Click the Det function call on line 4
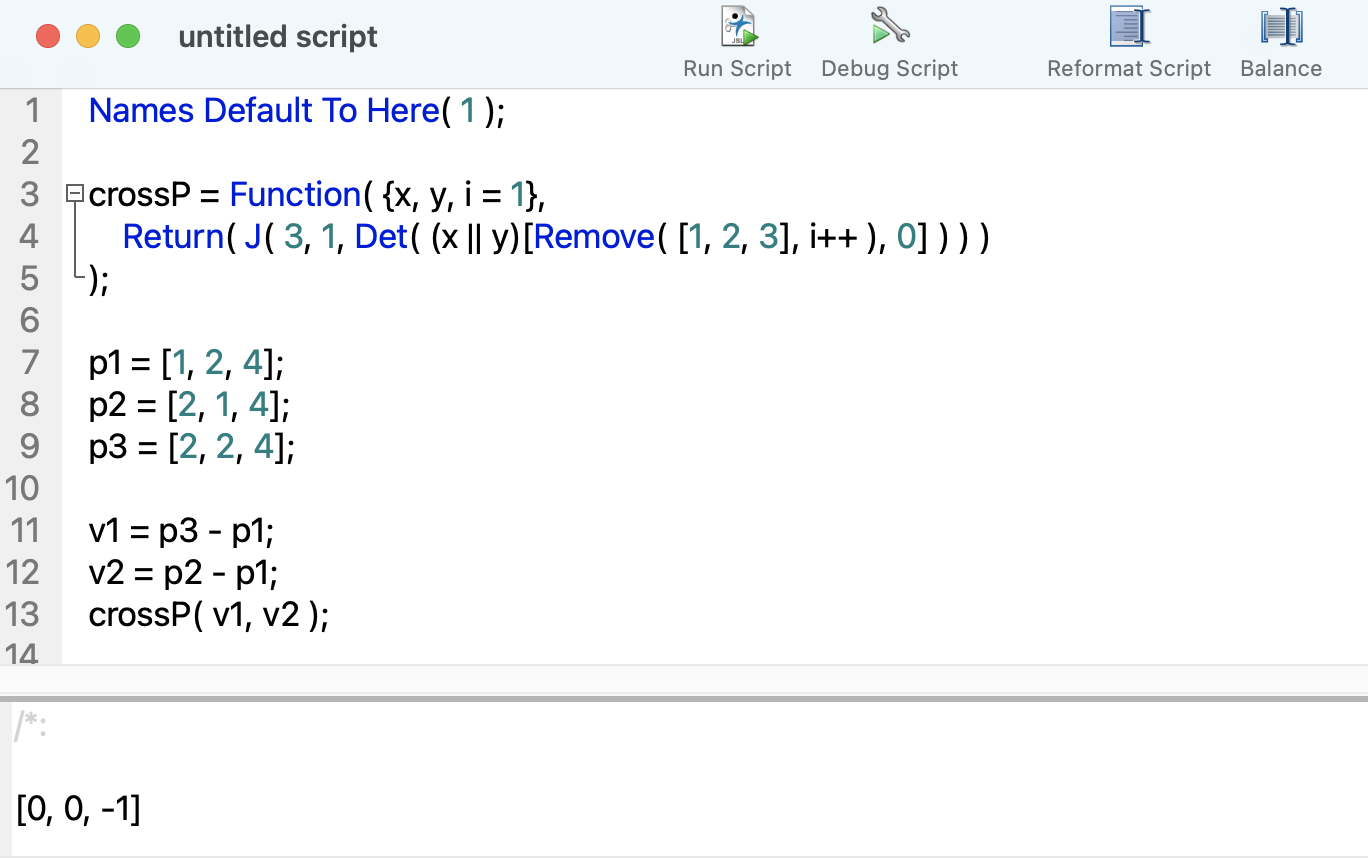Viewport: 1368px width, 858px height. tap(381, 237)
